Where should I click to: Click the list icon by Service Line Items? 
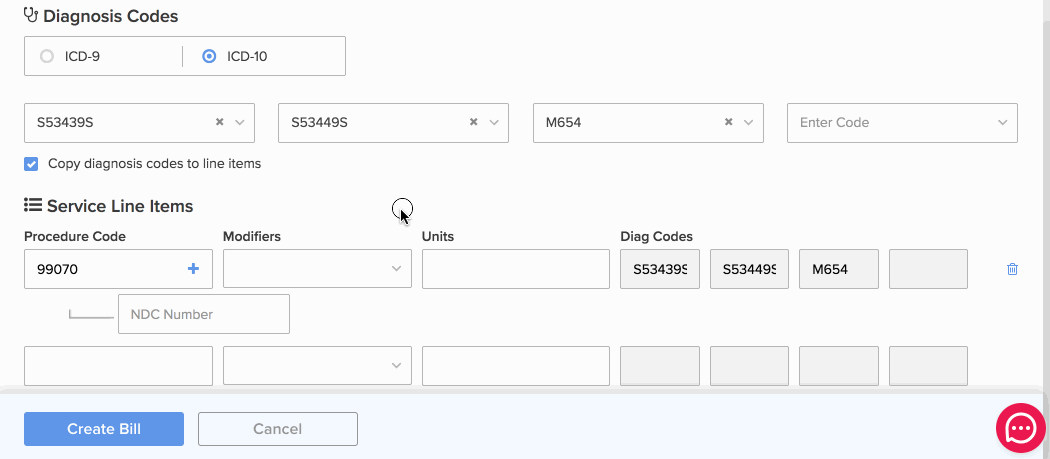(x=32, y=204)
